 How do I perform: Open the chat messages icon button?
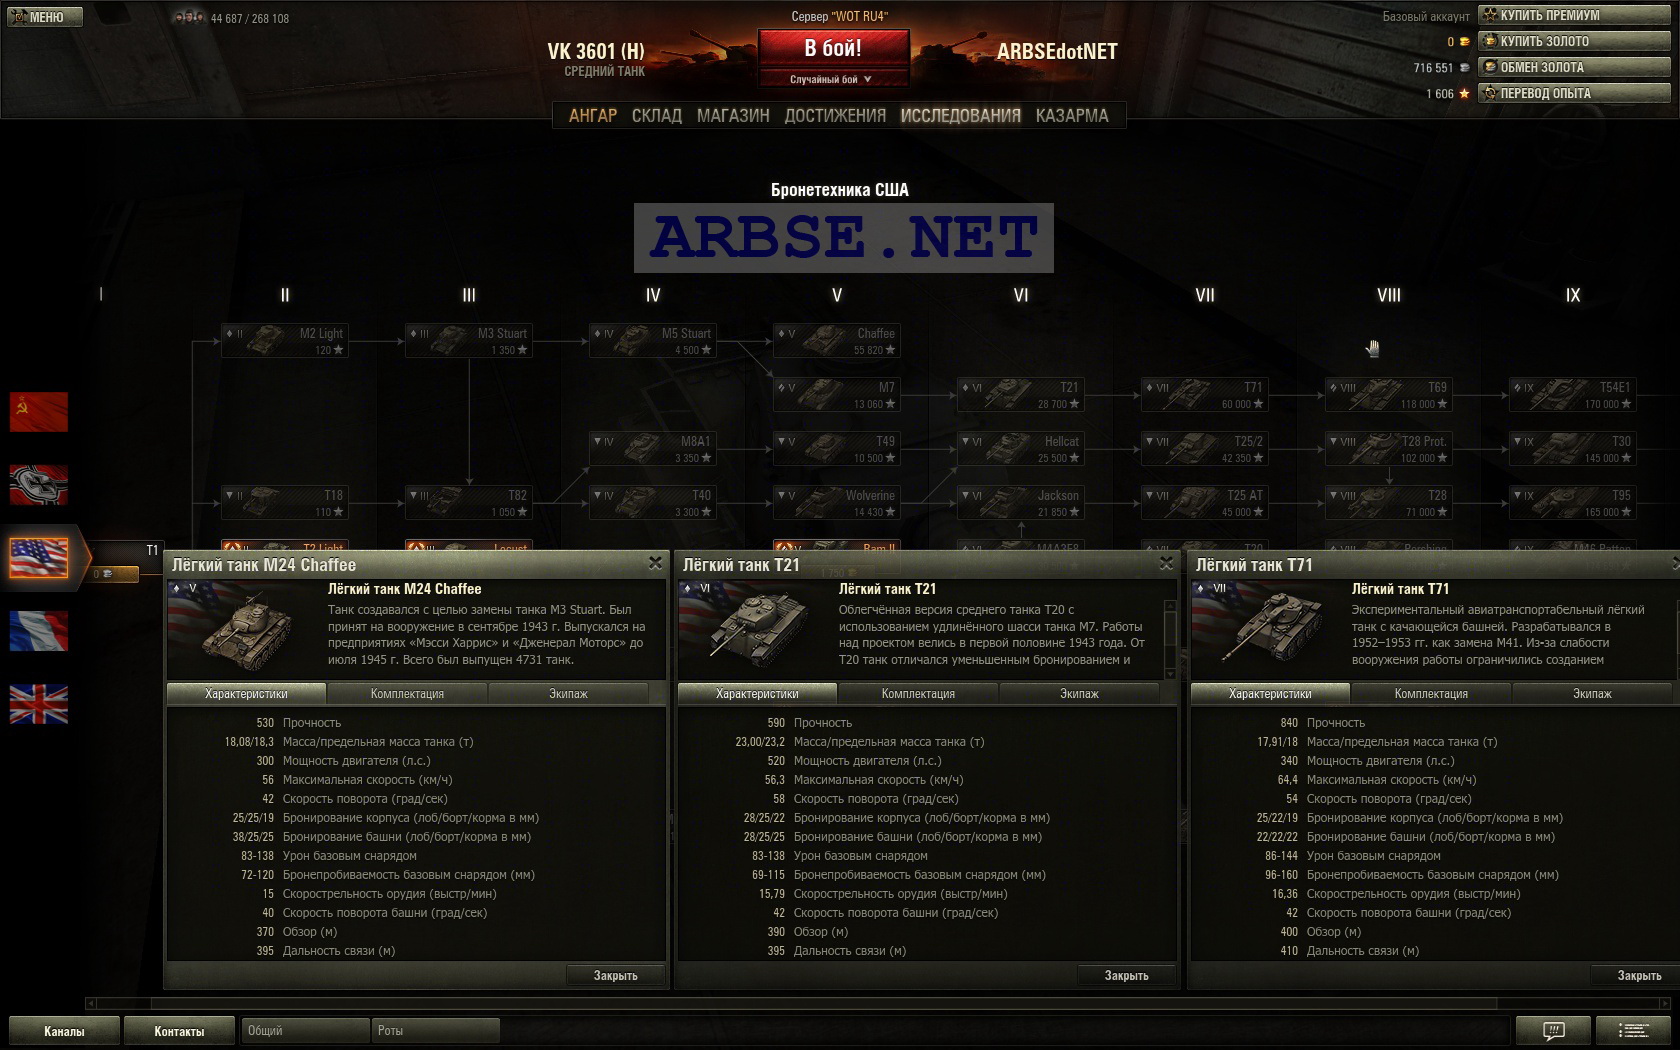tap(1553, 1030)
